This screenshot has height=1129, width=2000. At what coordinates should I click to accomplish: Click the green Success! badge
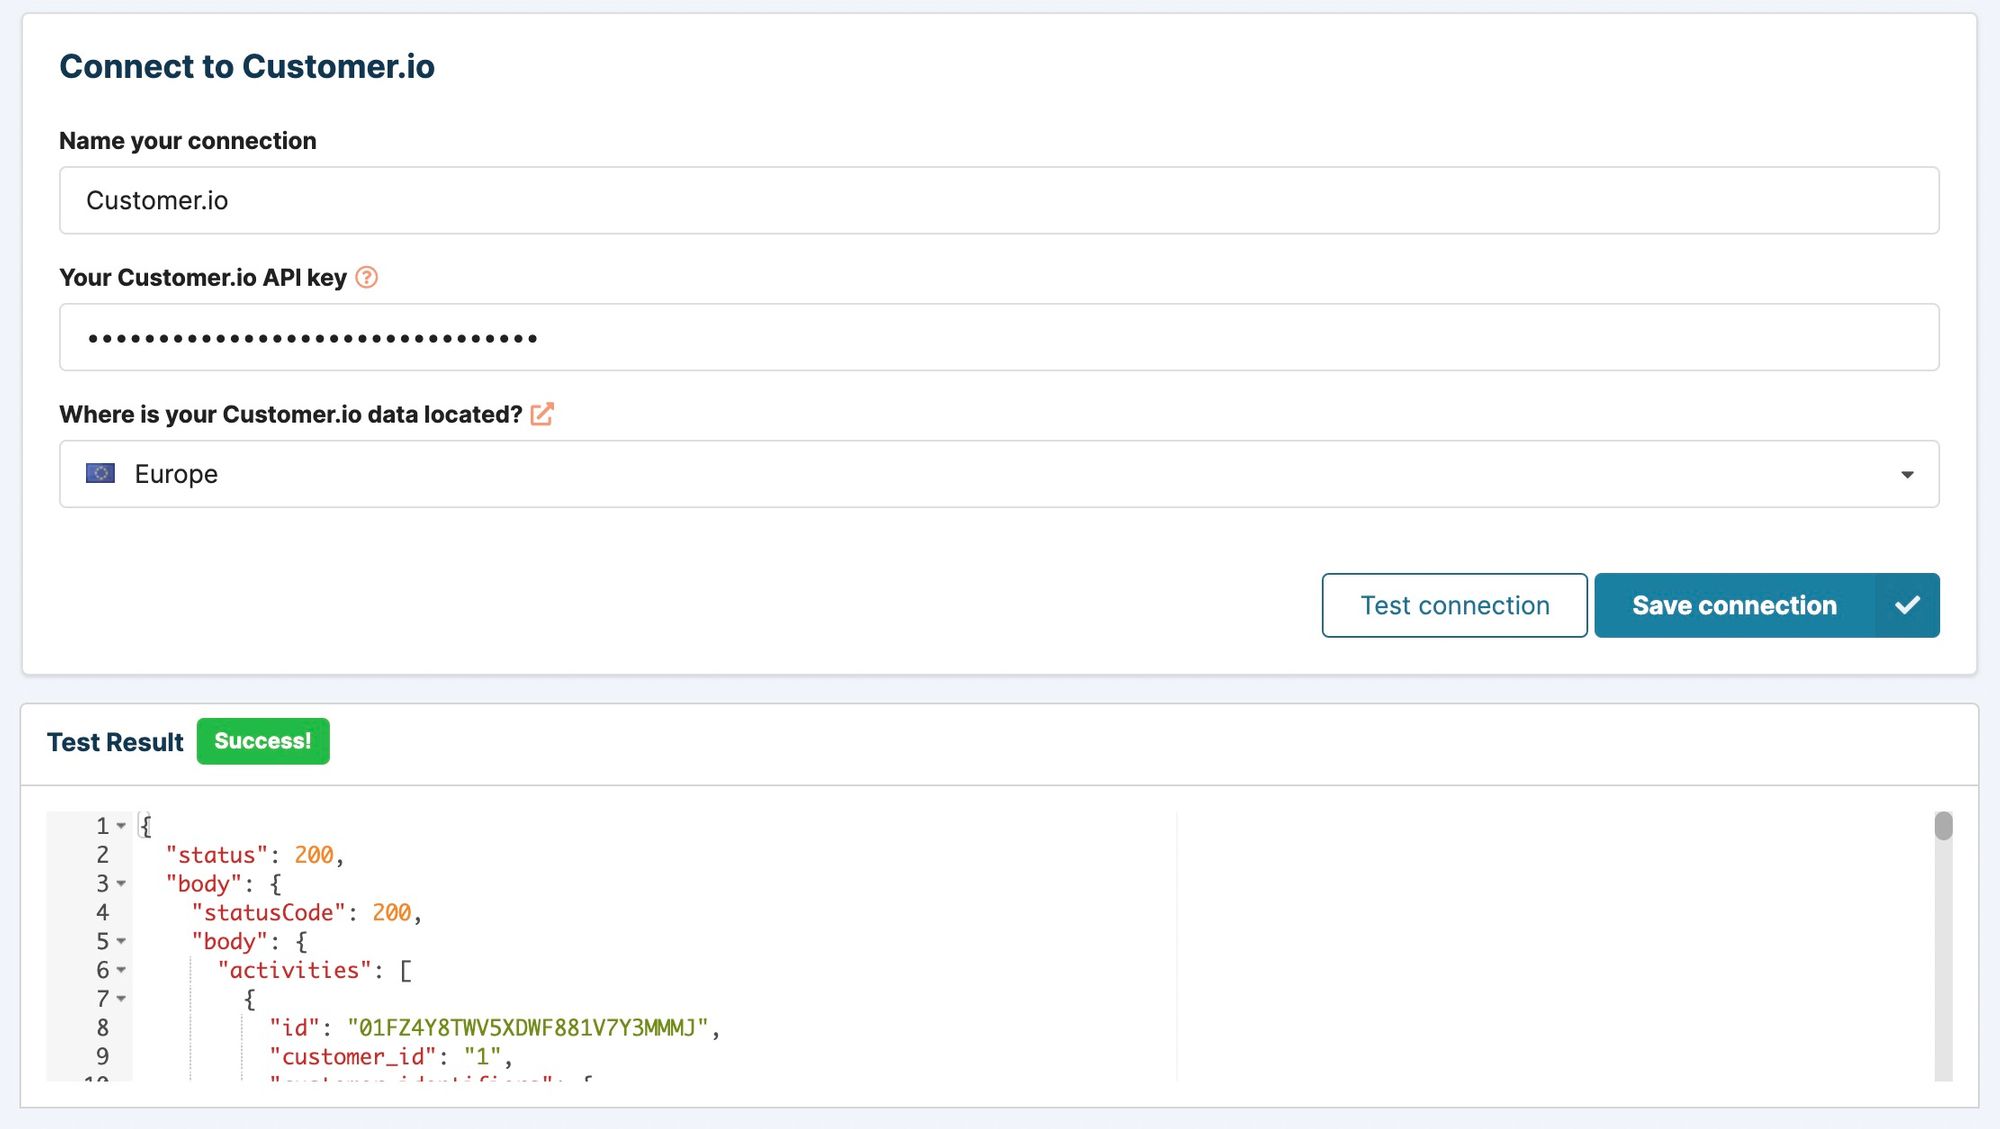[x=263, y=741]
